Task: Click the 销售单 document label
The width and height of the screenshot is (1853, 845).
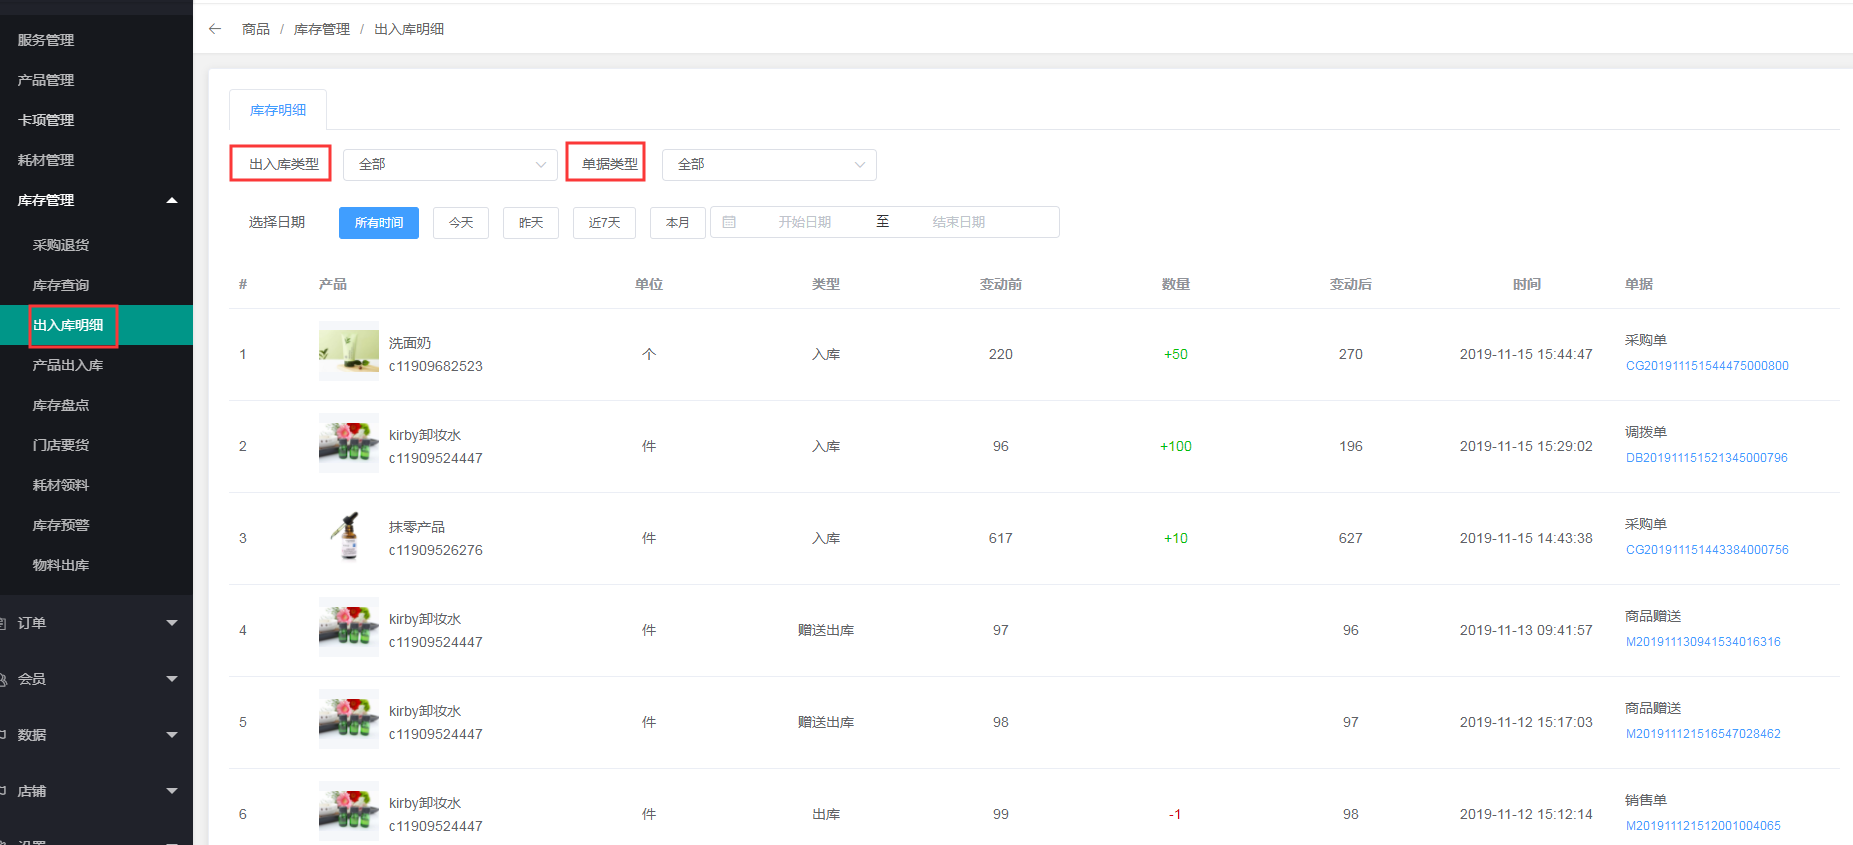Action: click(x=1646, y=800)
